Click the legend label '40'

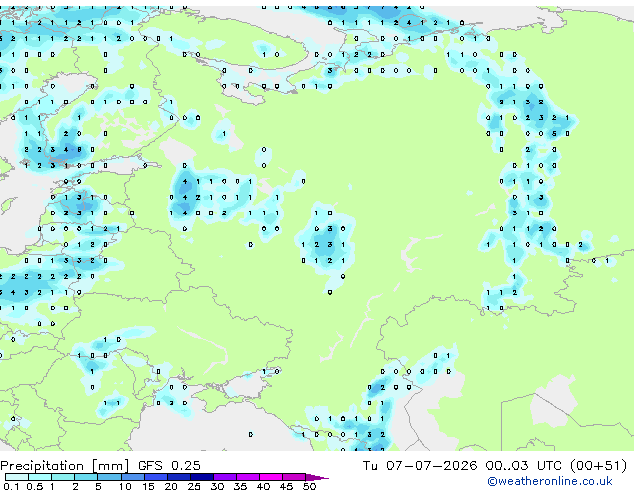(263, 486)
